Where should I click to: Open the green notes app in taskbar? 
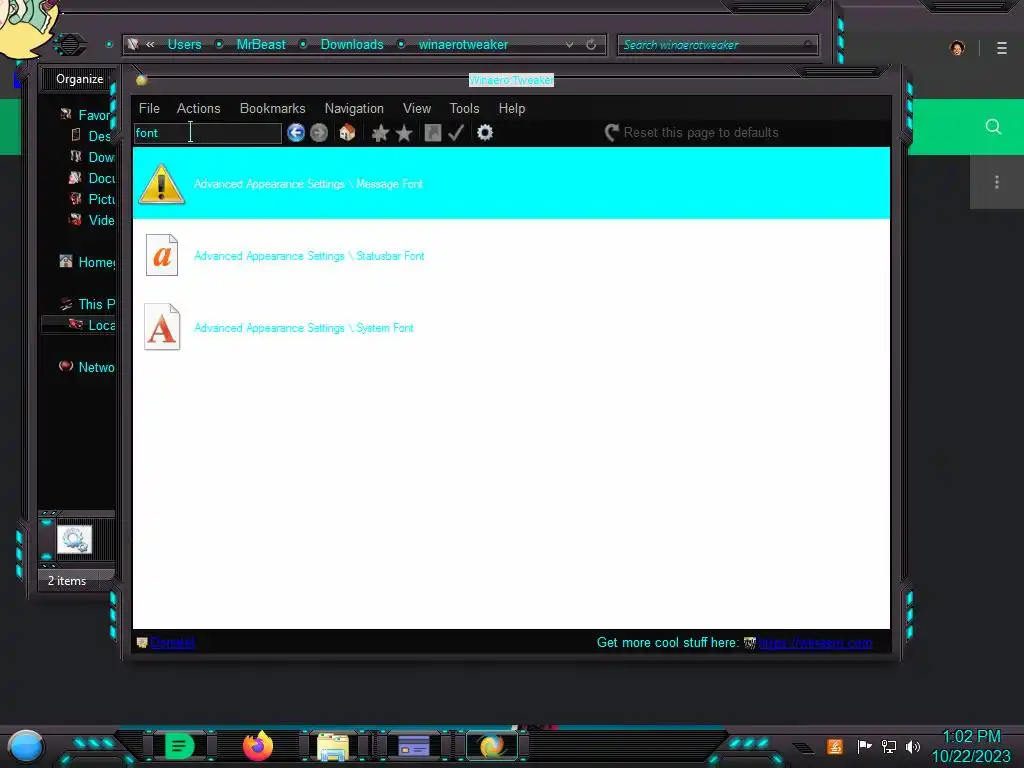click(x=180, y=746)
